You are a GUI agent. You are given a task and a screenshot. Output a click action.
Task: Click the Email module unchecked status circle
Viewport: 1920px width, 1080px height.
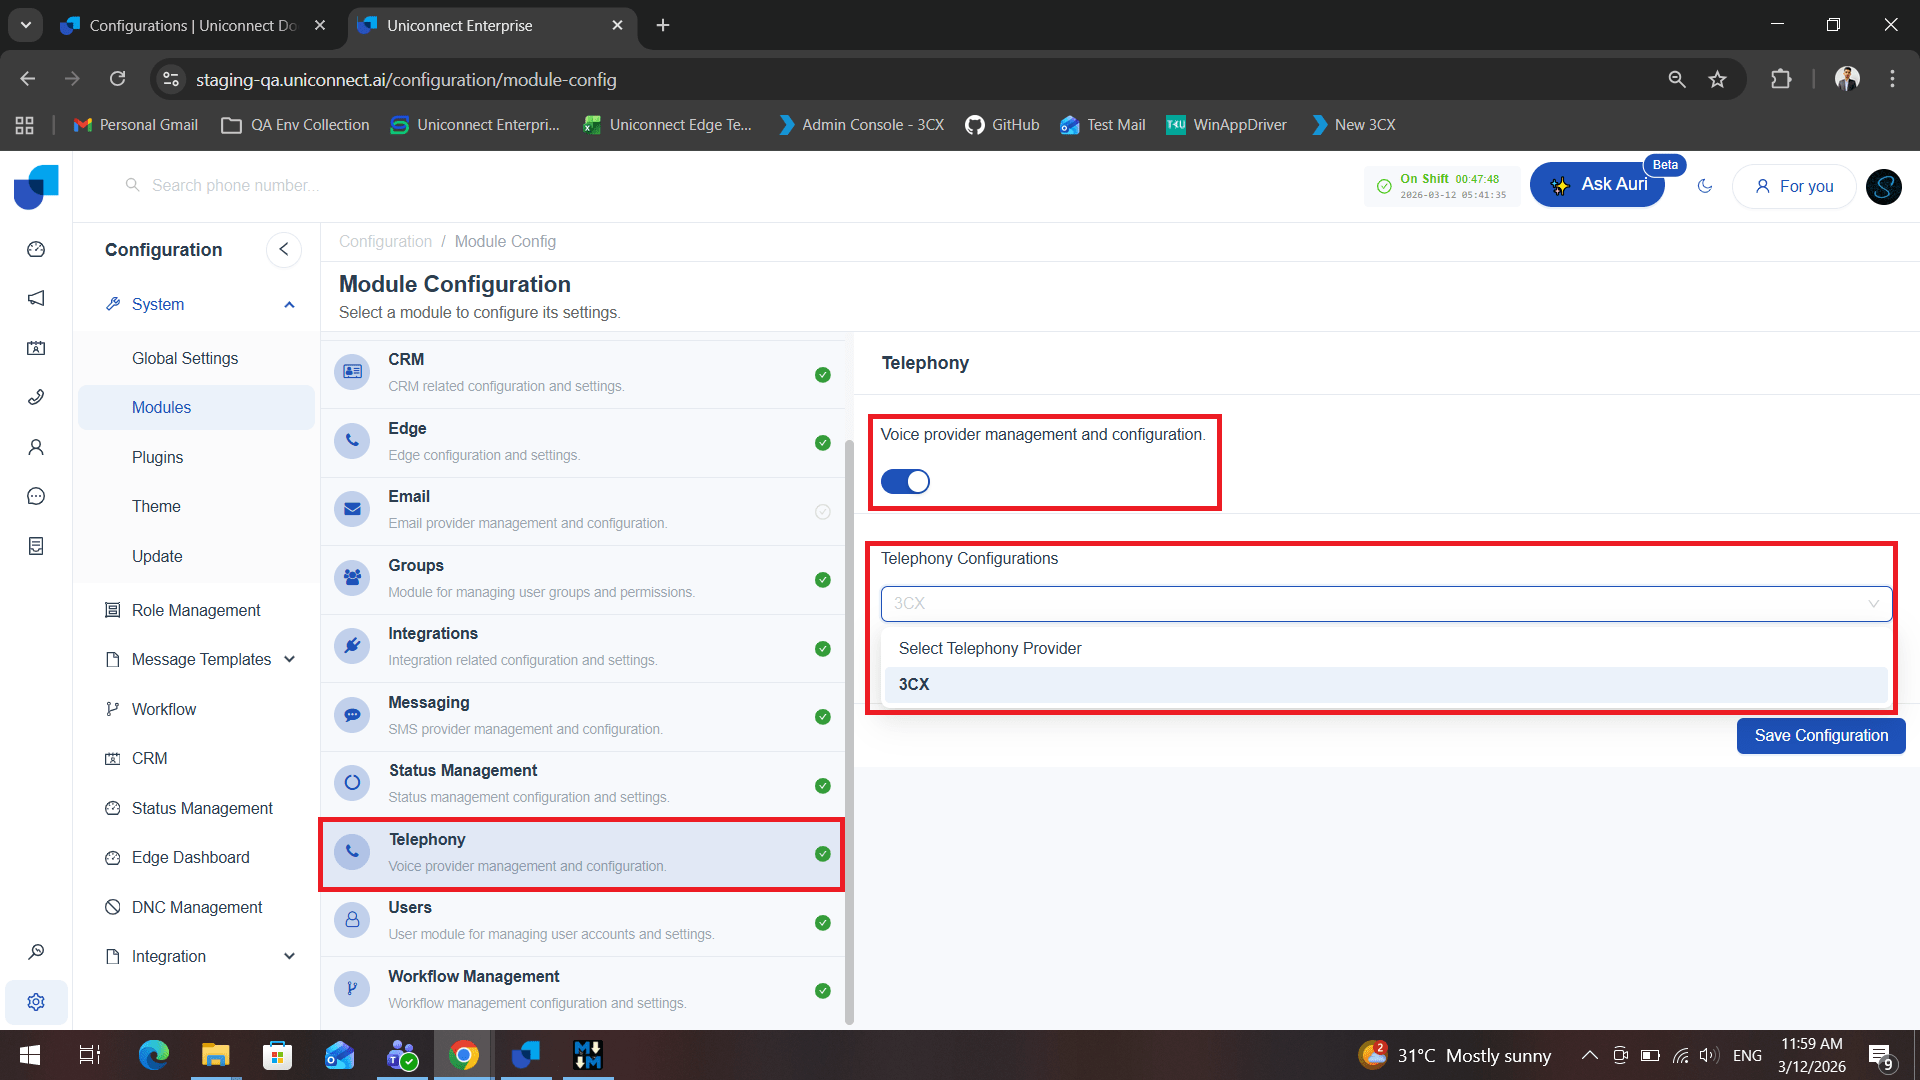point(822,512)
